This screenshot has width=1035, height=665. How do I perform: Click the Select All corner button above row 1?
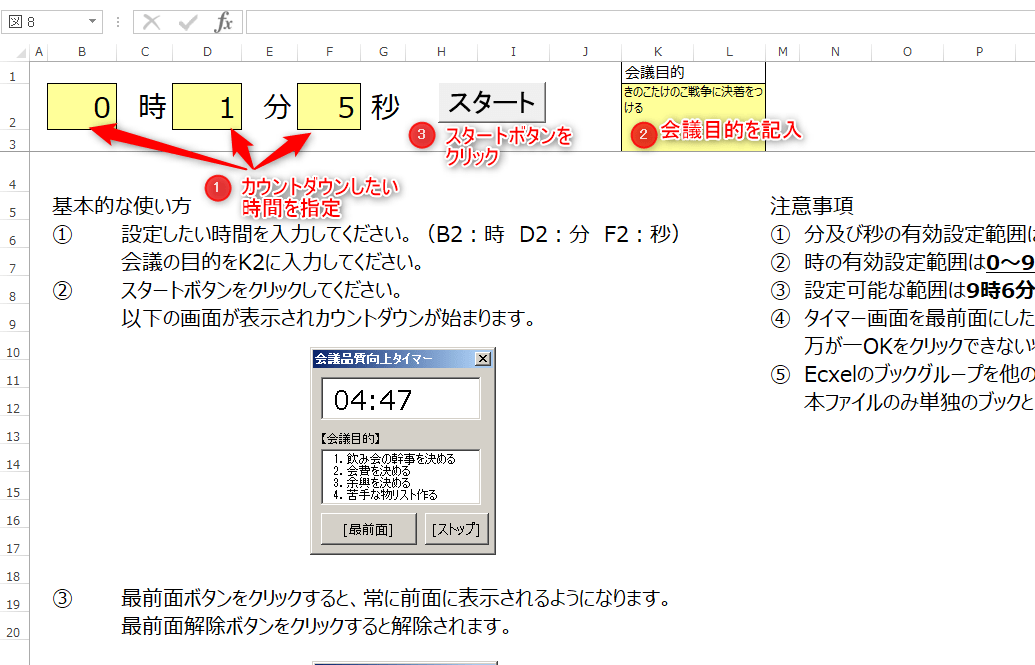point(22,50)
